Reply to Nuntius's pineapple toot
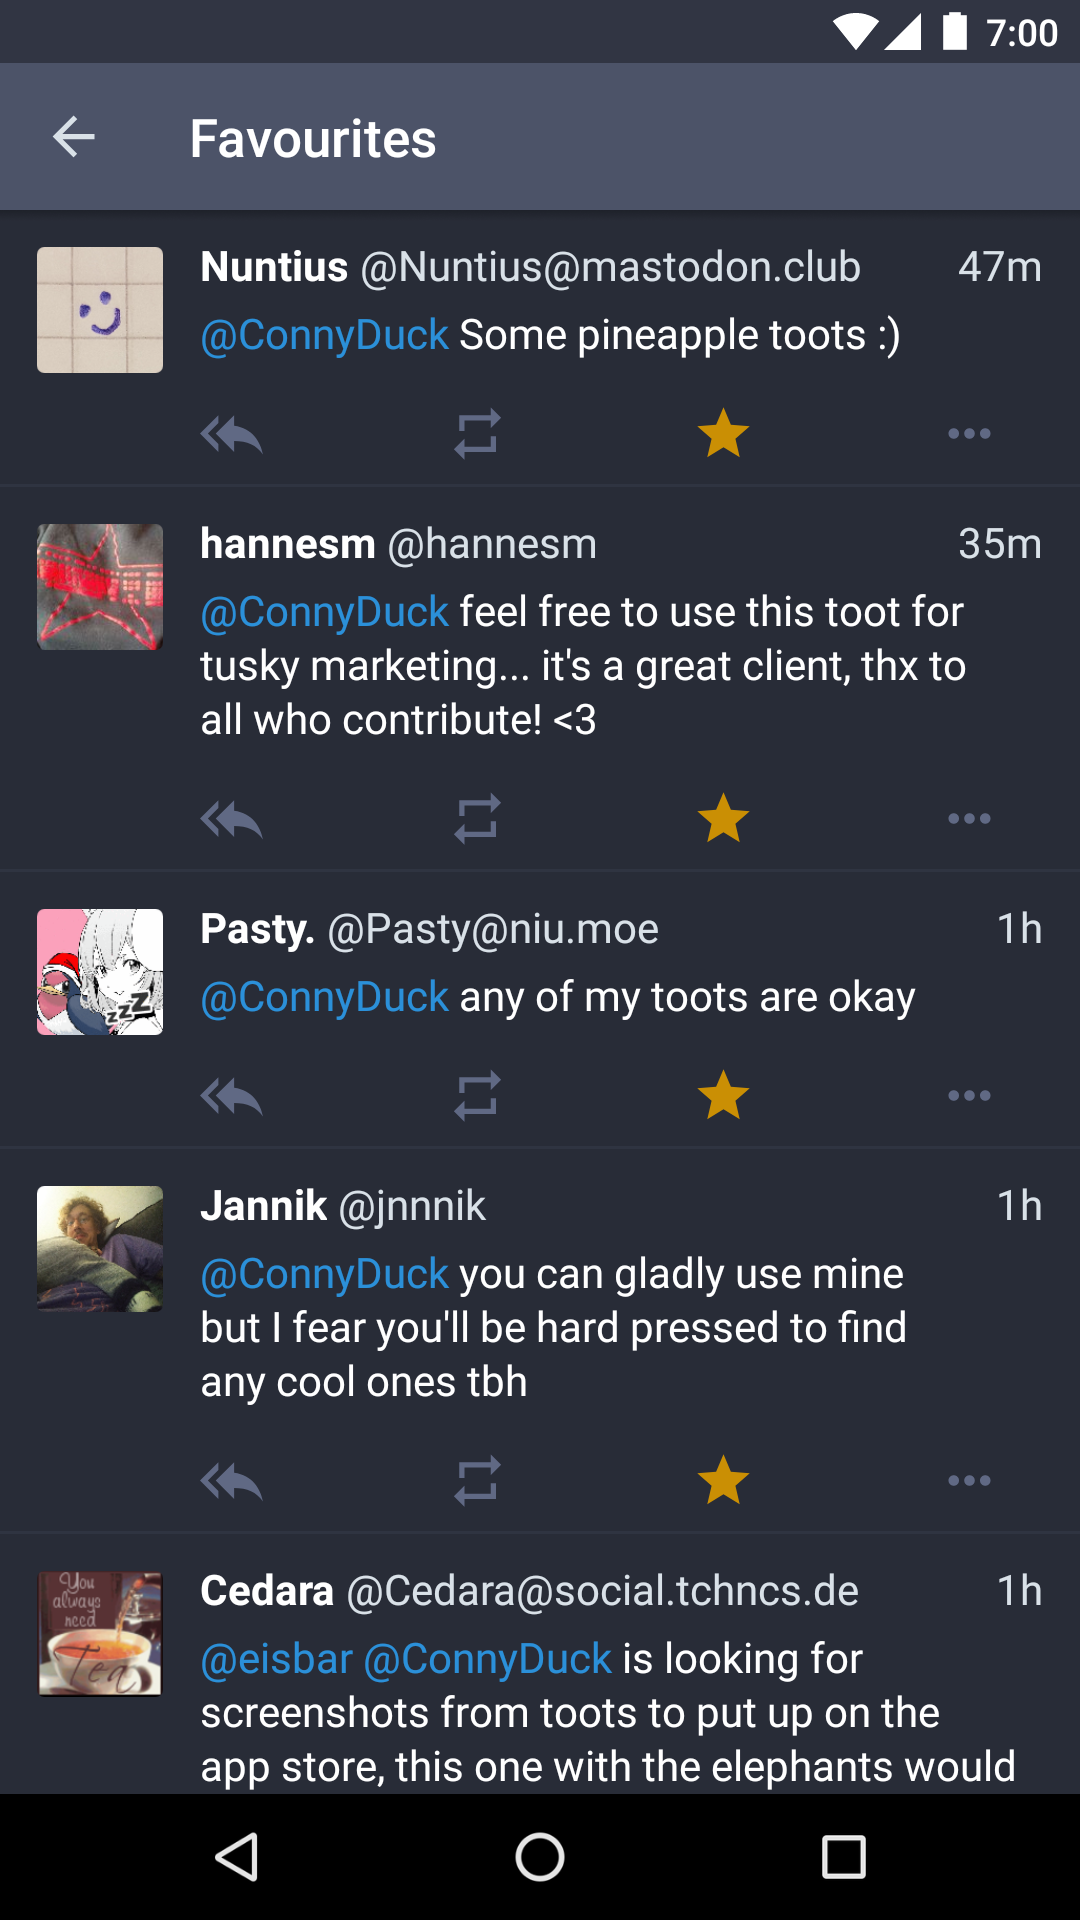This screenshot has height=1920, width=1080. click(231, 434)
